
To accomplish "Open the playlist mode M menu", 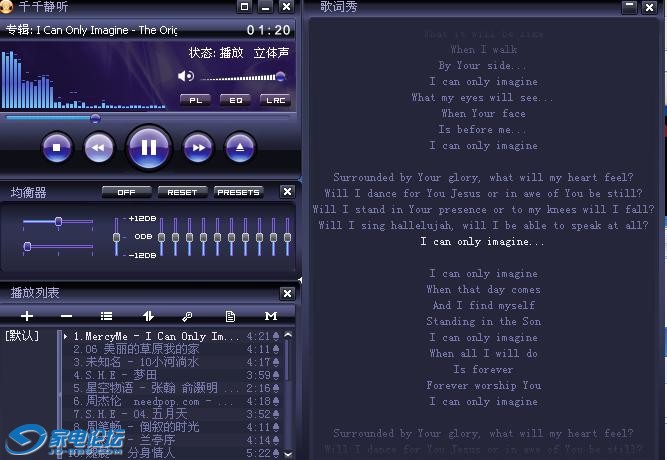I will [x=270, y=316].
